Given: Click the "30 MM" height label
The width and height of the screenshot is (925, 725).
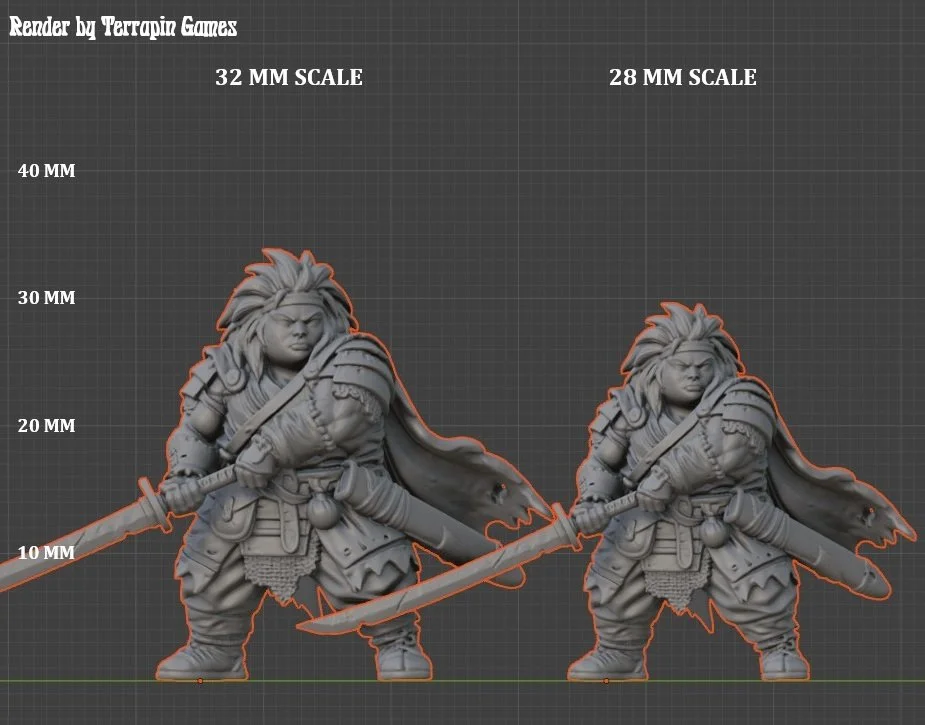Looking at the screenshot, I should [x=47, y=297].
